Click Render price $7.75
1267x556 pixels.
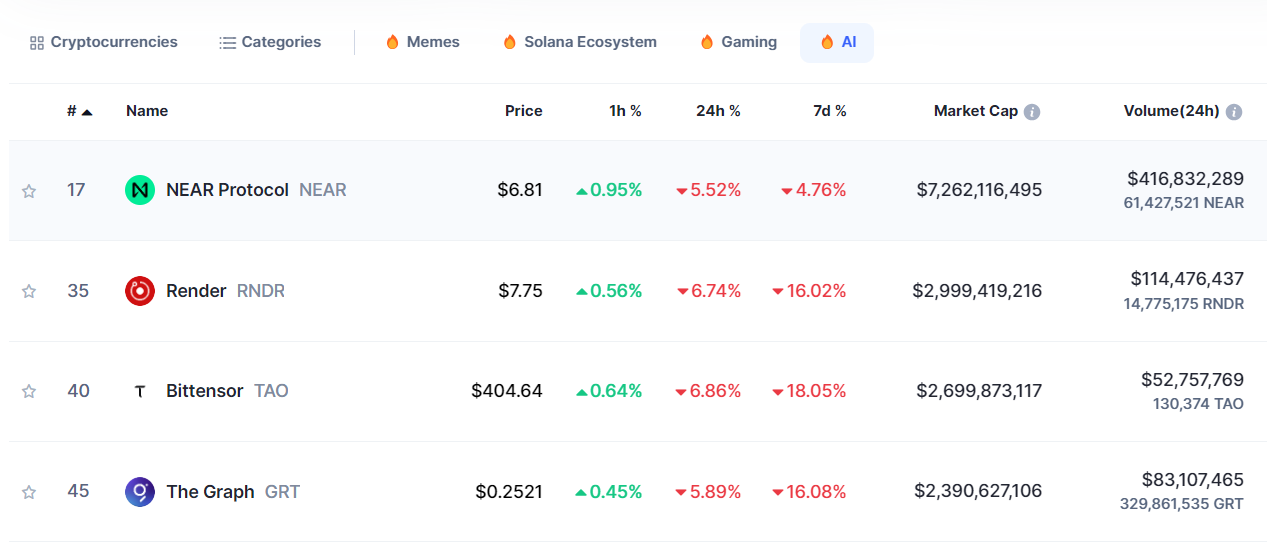pyautogui.click(x=520, y=291)
